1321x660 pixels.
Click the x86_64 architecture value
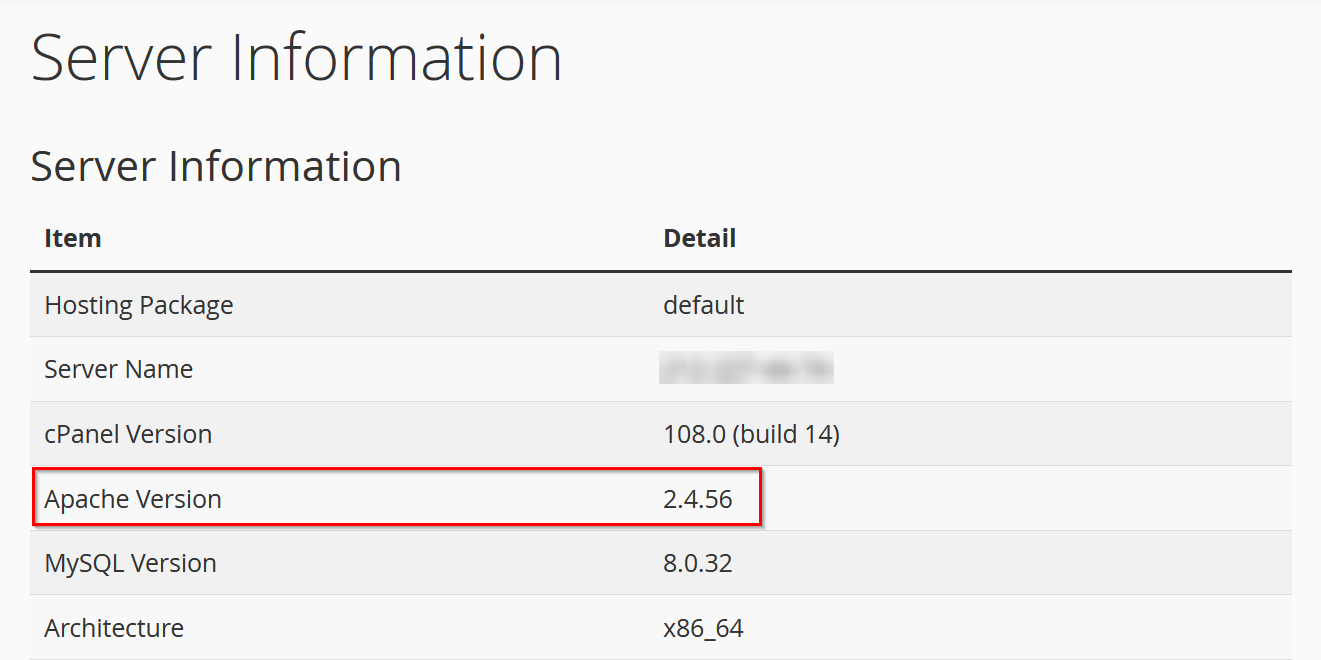click(703, 628)
